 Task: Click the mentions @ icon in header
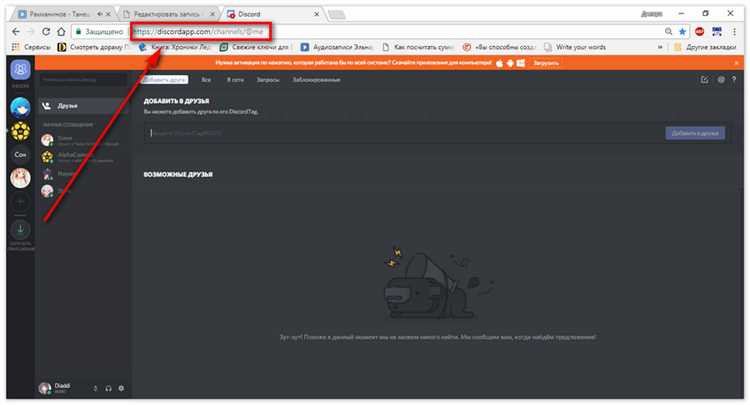721,80
